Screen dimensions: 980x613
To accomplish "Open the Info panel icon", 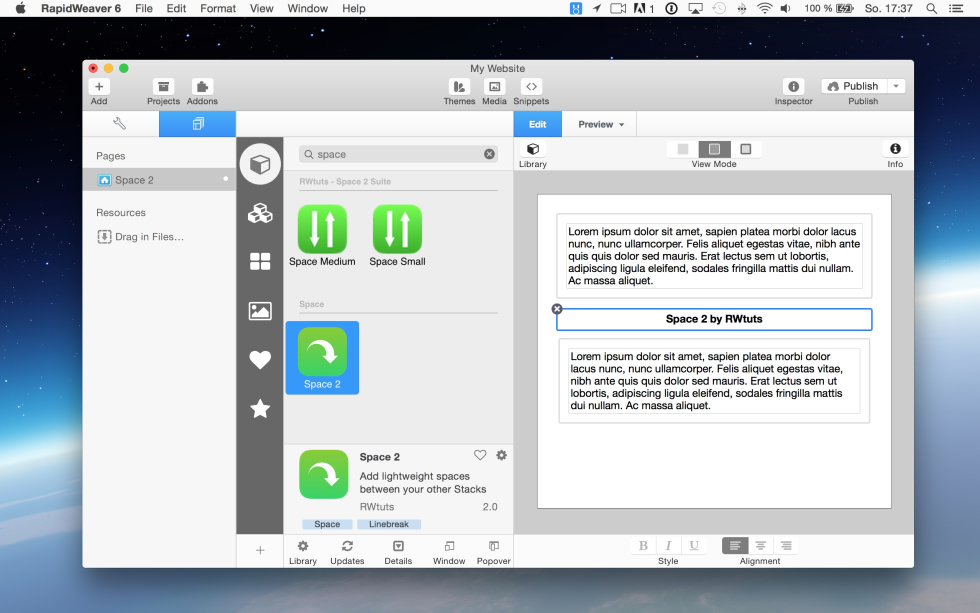I will (x=895, y=149).
